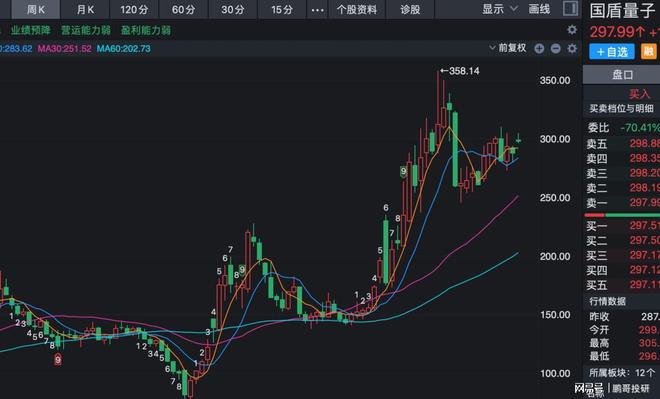Screen dimensions: 660x399
Task: Zoom in the chart with the plus icon
Action: pyautogui.click(x=539, y=48)
